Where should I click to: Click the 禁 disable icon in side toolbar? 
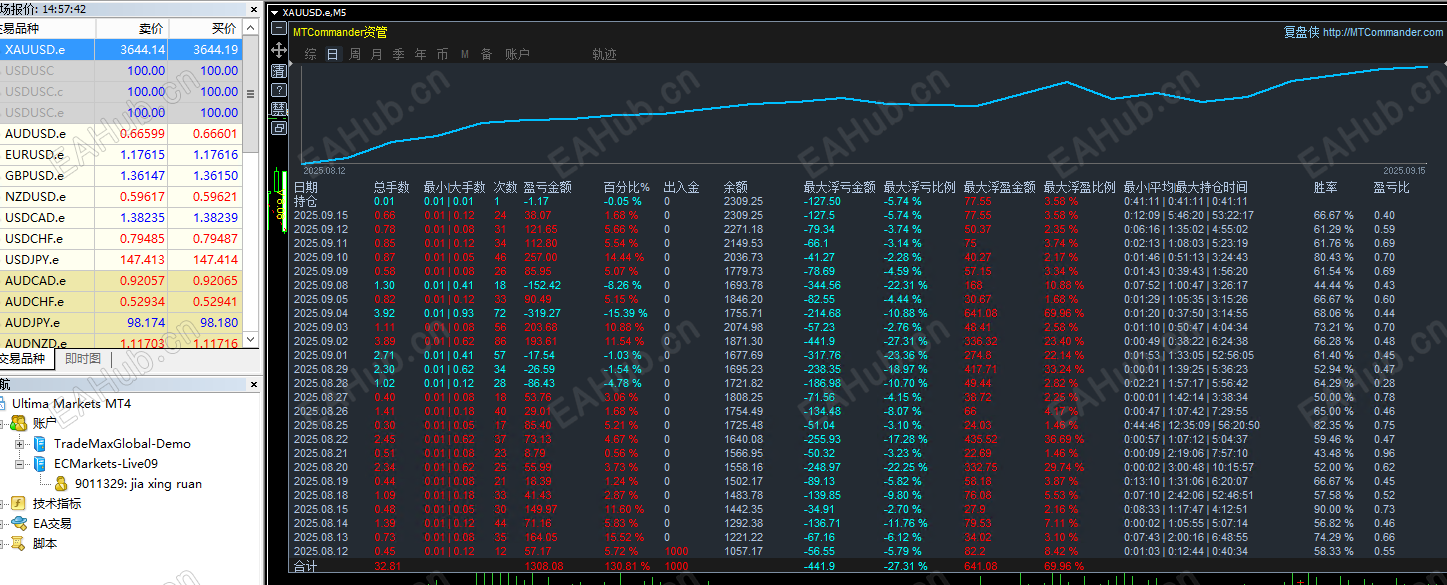(x=279, y=109)
